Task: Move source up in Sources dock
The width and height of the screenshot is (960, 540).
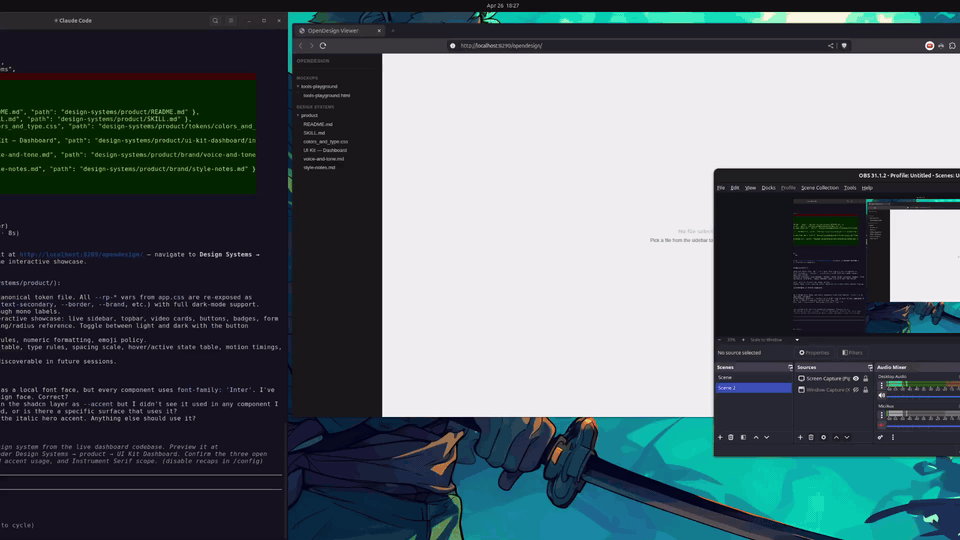Action: point(836,437)
